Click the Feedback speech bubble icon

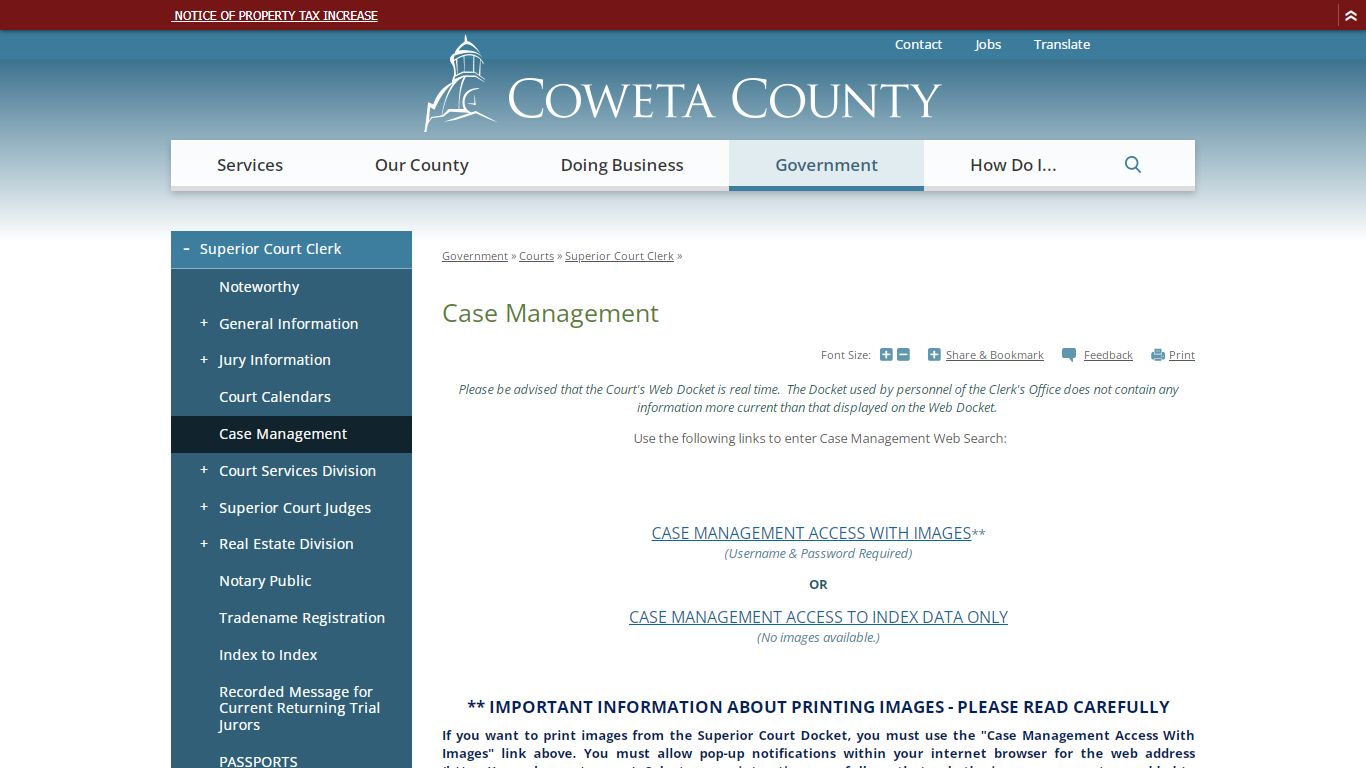[1069, 355]
